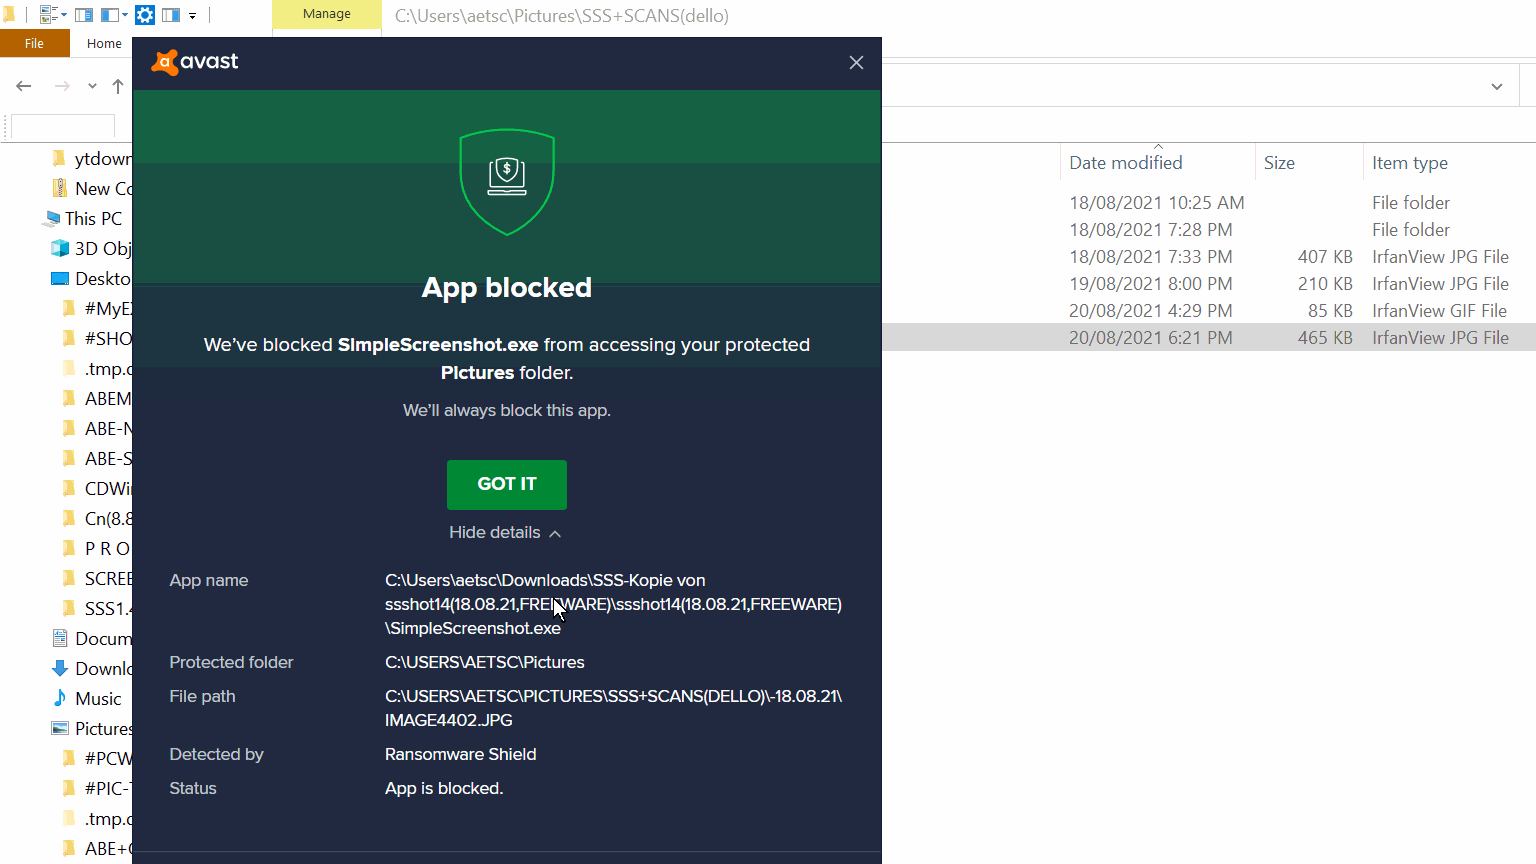1536x864 pixels.
Task: Open the Cn(8.8 folder in tree
Action: pyautogui.click(x=96, y=519)
